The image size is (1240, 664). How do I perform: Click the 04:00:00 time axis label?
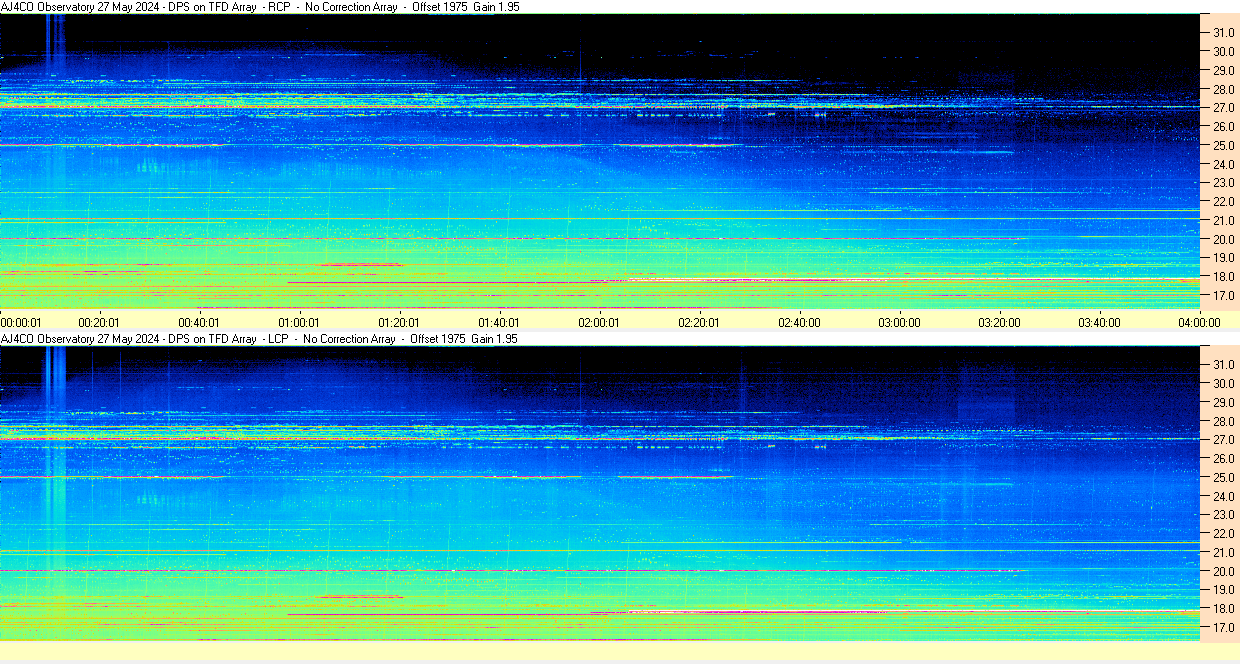coord(1199,322)
